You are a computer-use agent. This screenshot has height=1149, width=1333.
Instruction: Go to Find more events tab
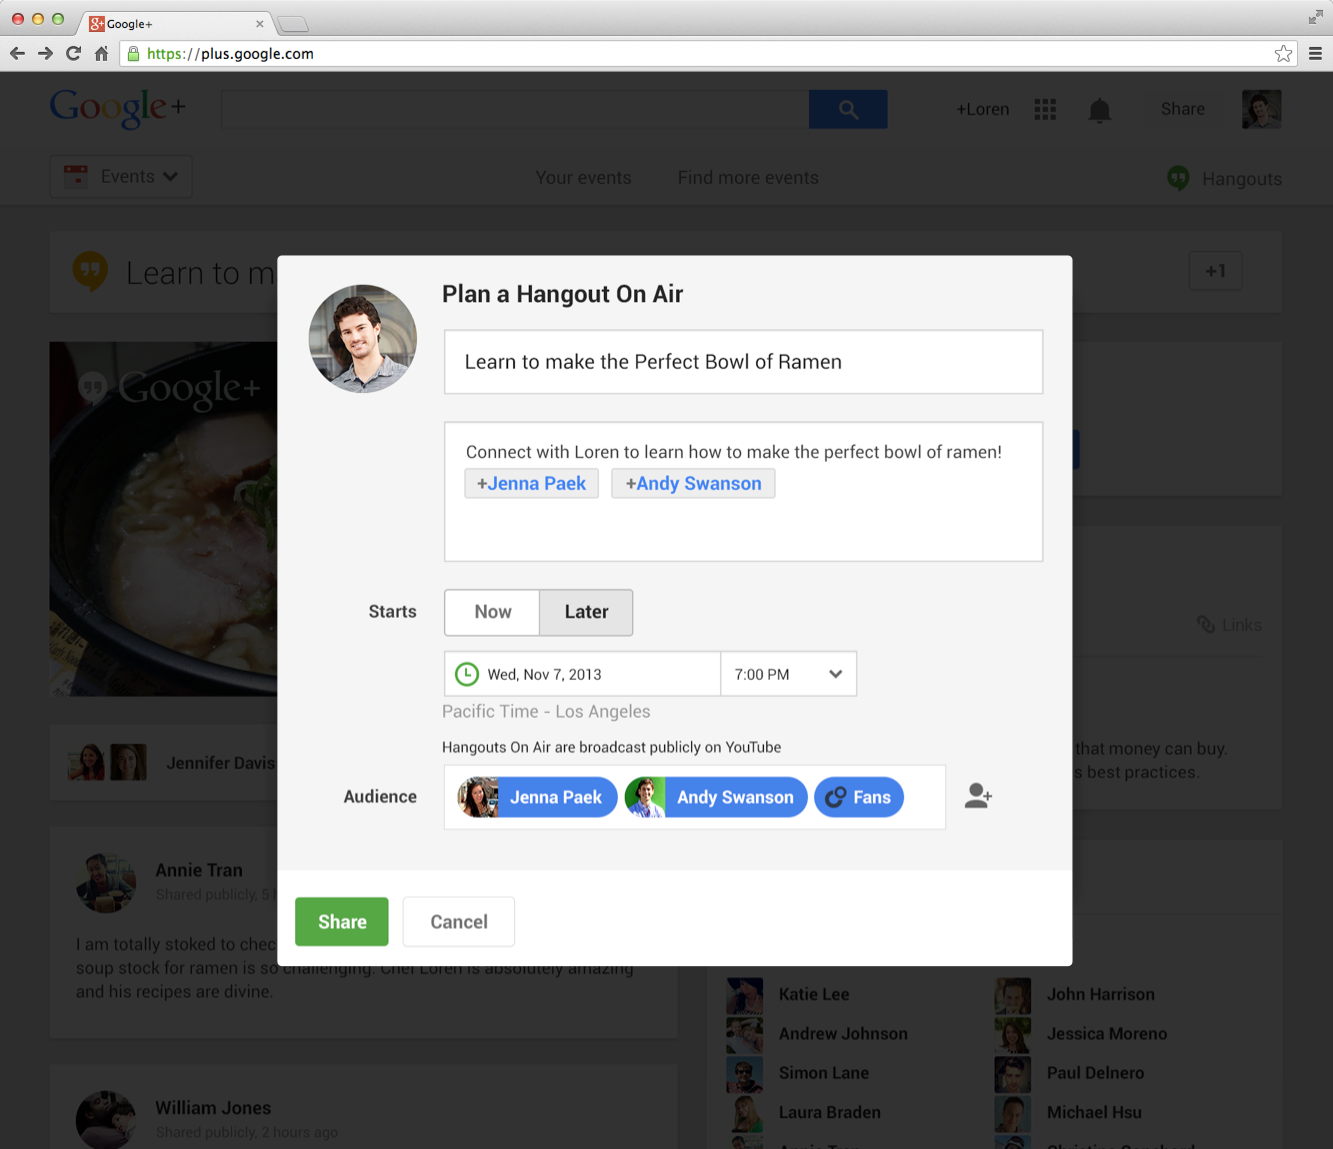coord(748,178)
